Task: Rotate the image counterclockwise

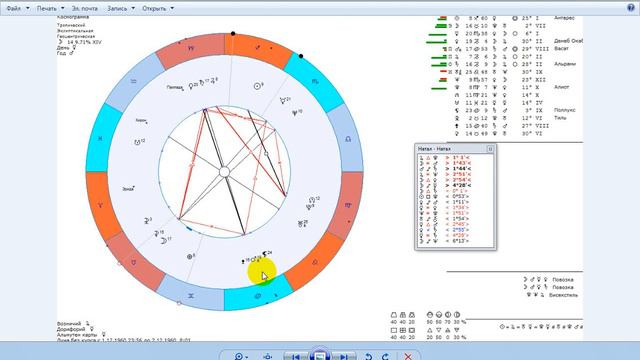Action: tap(368, 357)
